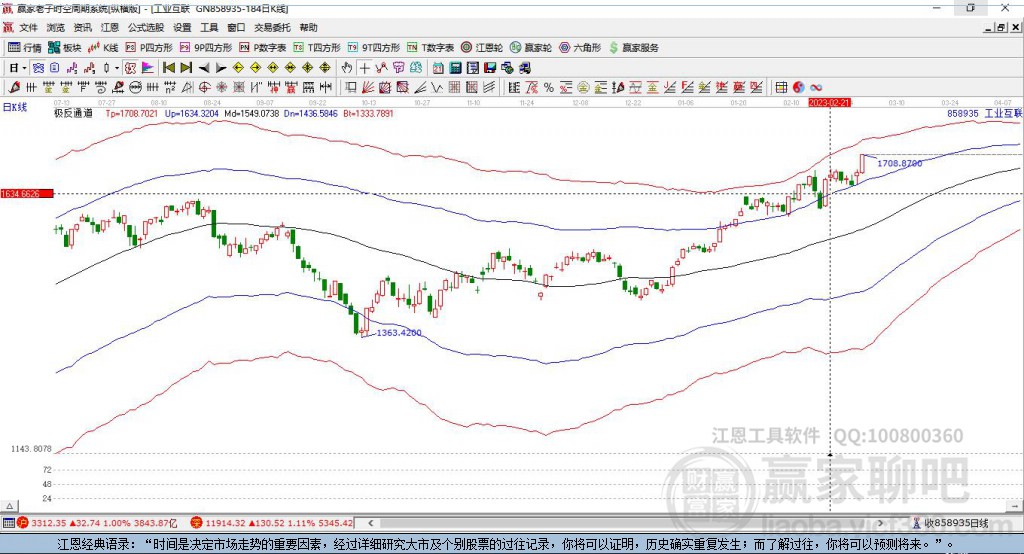
Task: Jump to first bar icon
Action: coord(168,68)
